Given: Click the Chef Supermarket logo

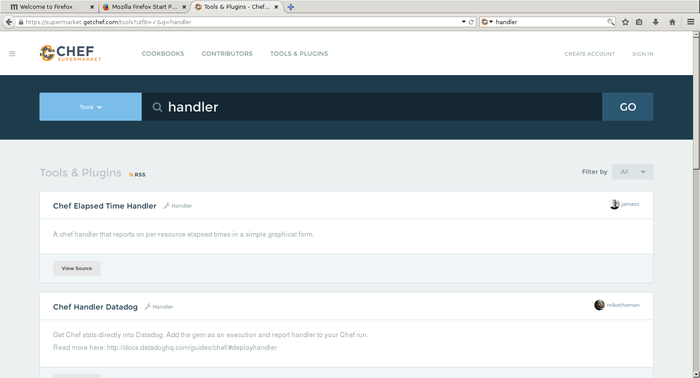Looking at the screenshot, I should tap(70, 53).
